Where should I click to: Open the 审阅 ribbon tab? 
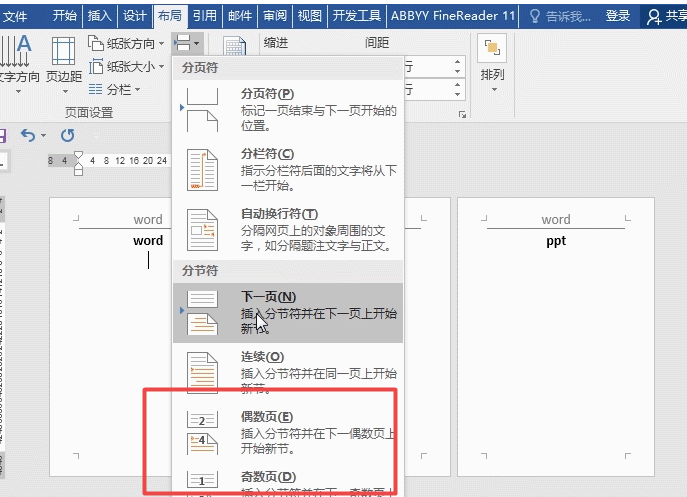click(275, 16)
